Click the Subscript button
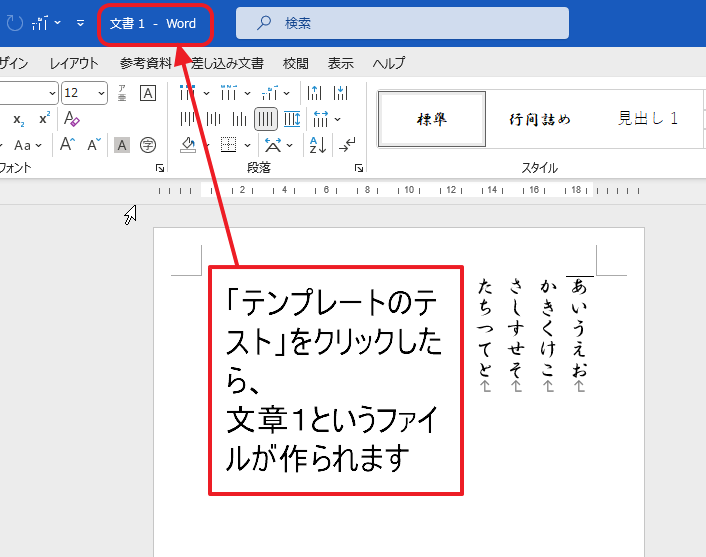The height and width of the screenshot is (557, 706). [x=18, y=119]
